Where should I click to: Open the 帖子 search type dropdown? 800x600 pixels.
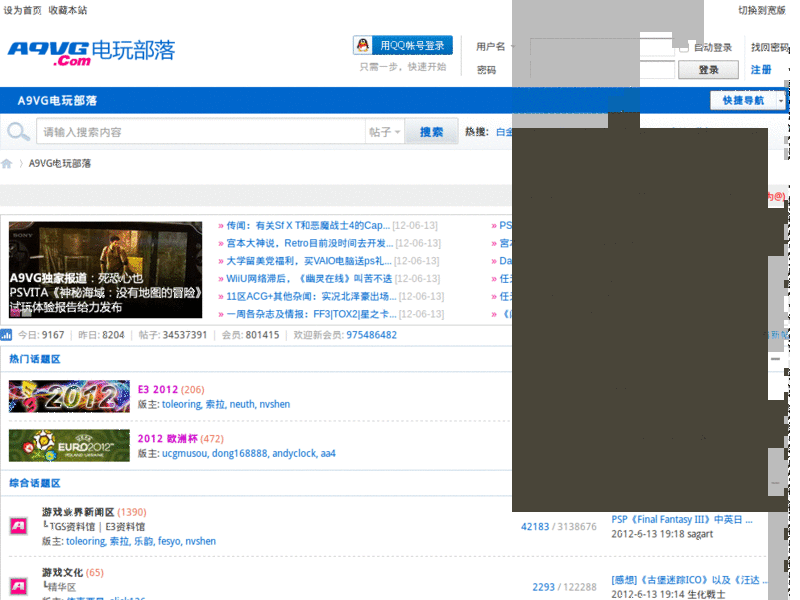pyautogui.click(x=385, y=132)
